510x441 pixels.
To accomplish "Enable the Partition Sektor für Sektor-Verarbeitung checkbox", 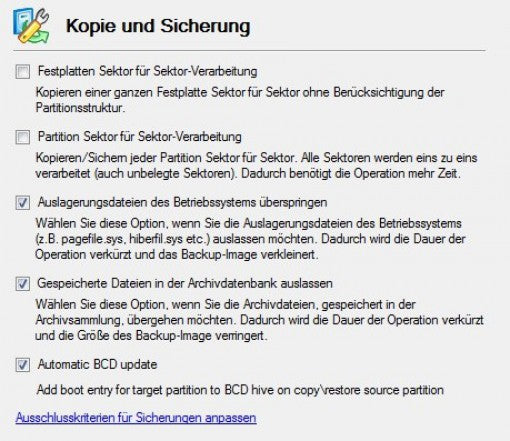I will click(23, 137).
